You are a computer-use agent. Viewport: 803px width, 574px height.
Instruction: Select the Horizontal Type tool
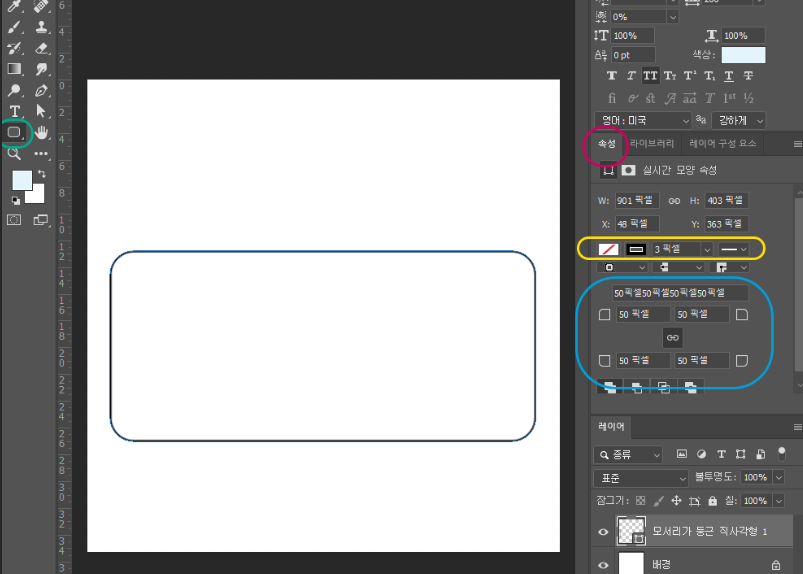pyautogui.click(x=14, y=111)
